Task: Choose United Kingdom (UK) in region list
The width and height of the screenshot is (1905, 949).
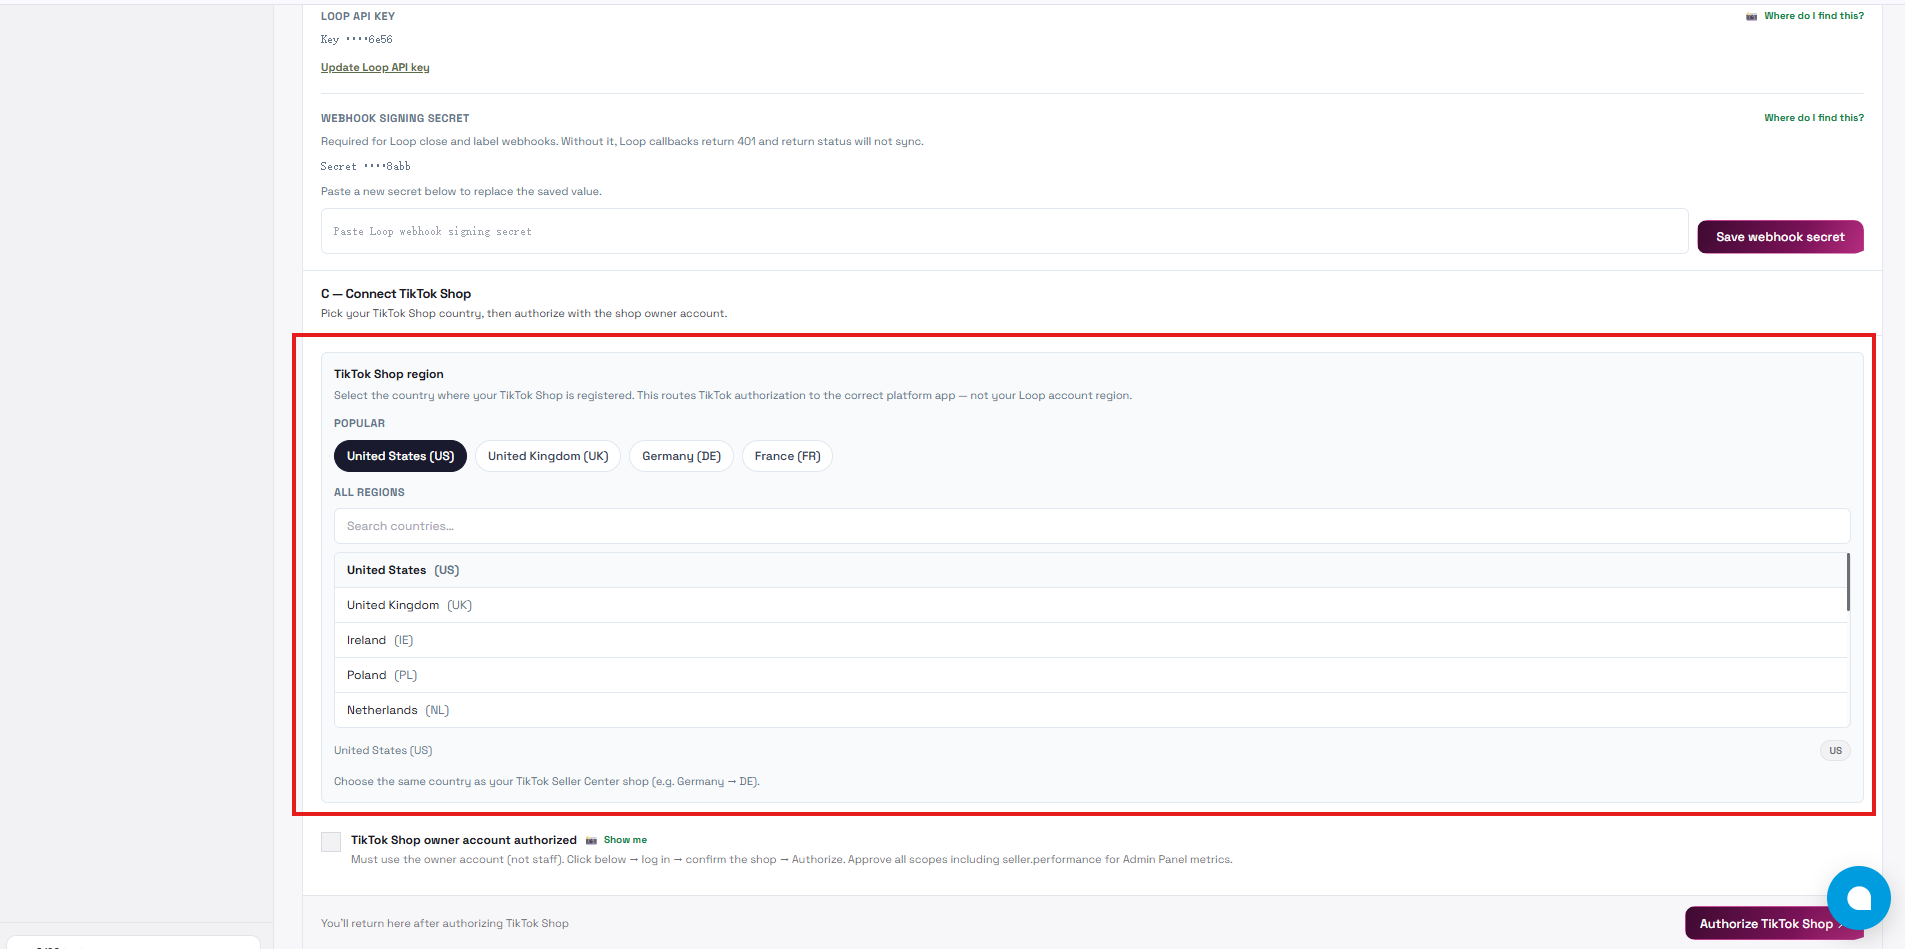Action: 1090,605
